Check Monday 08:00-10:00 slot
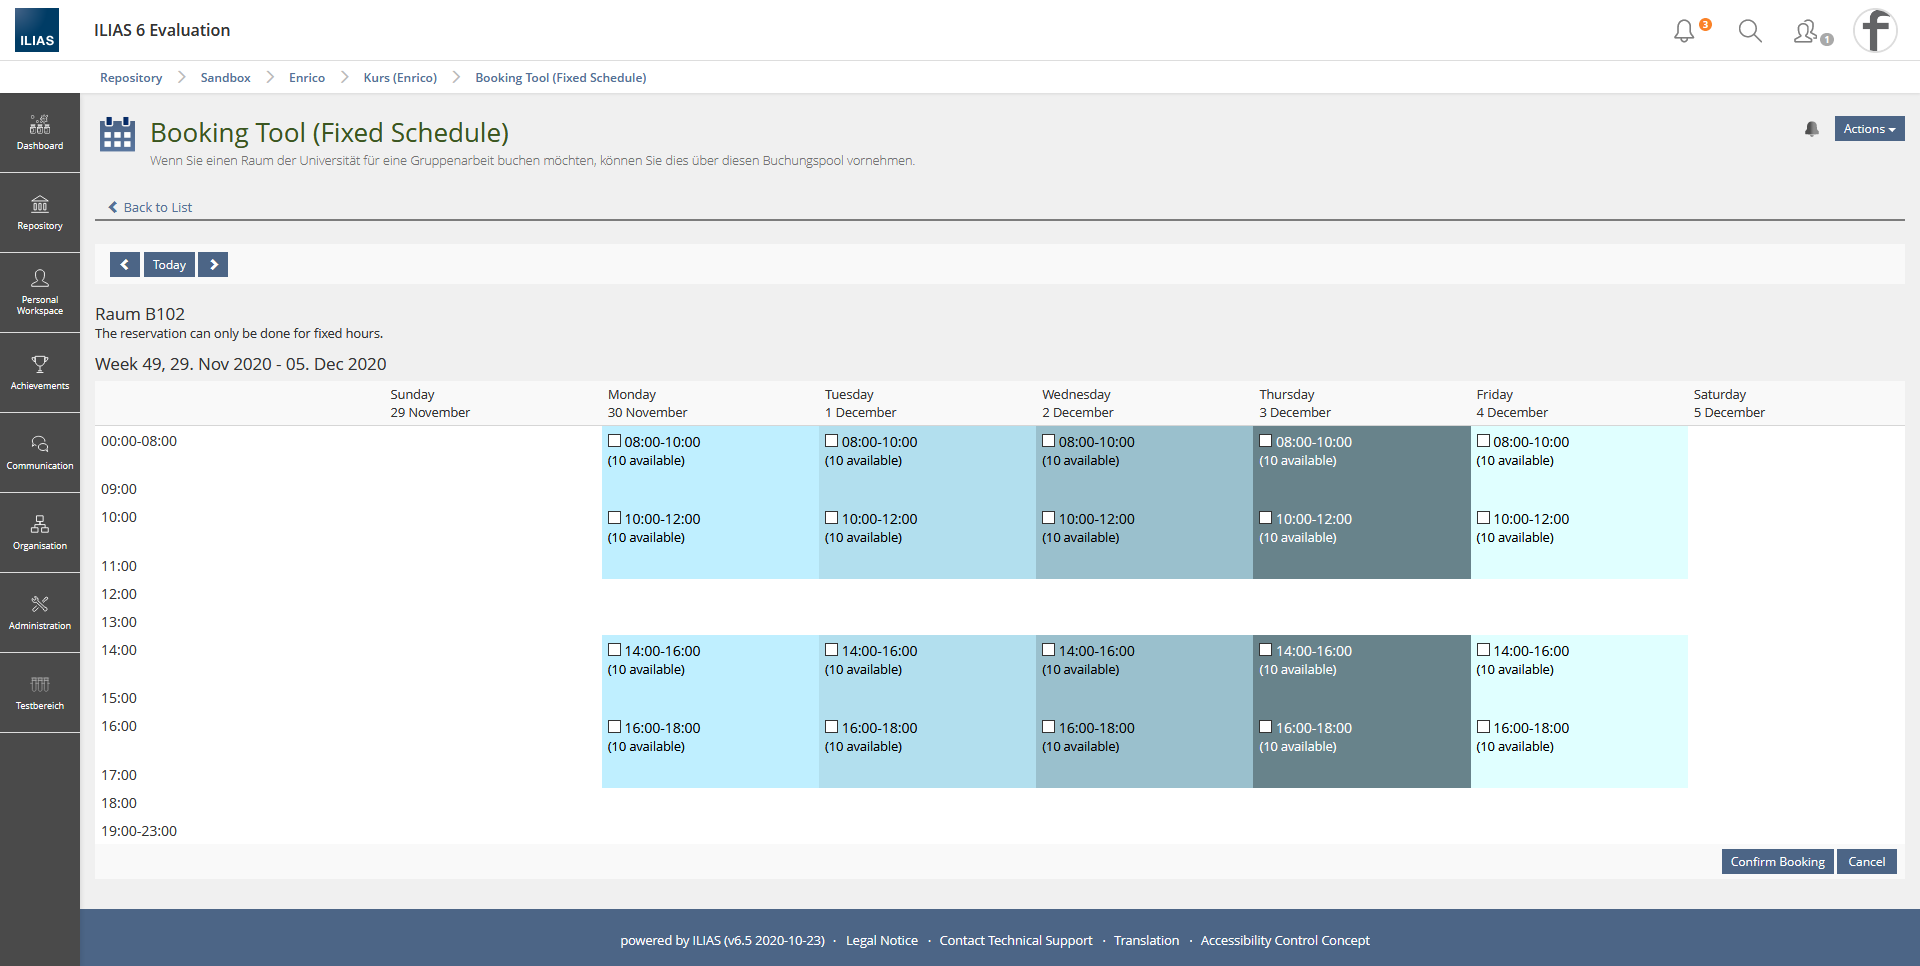This screenshot has width=1920, height=966. click(x=615, y=441)
